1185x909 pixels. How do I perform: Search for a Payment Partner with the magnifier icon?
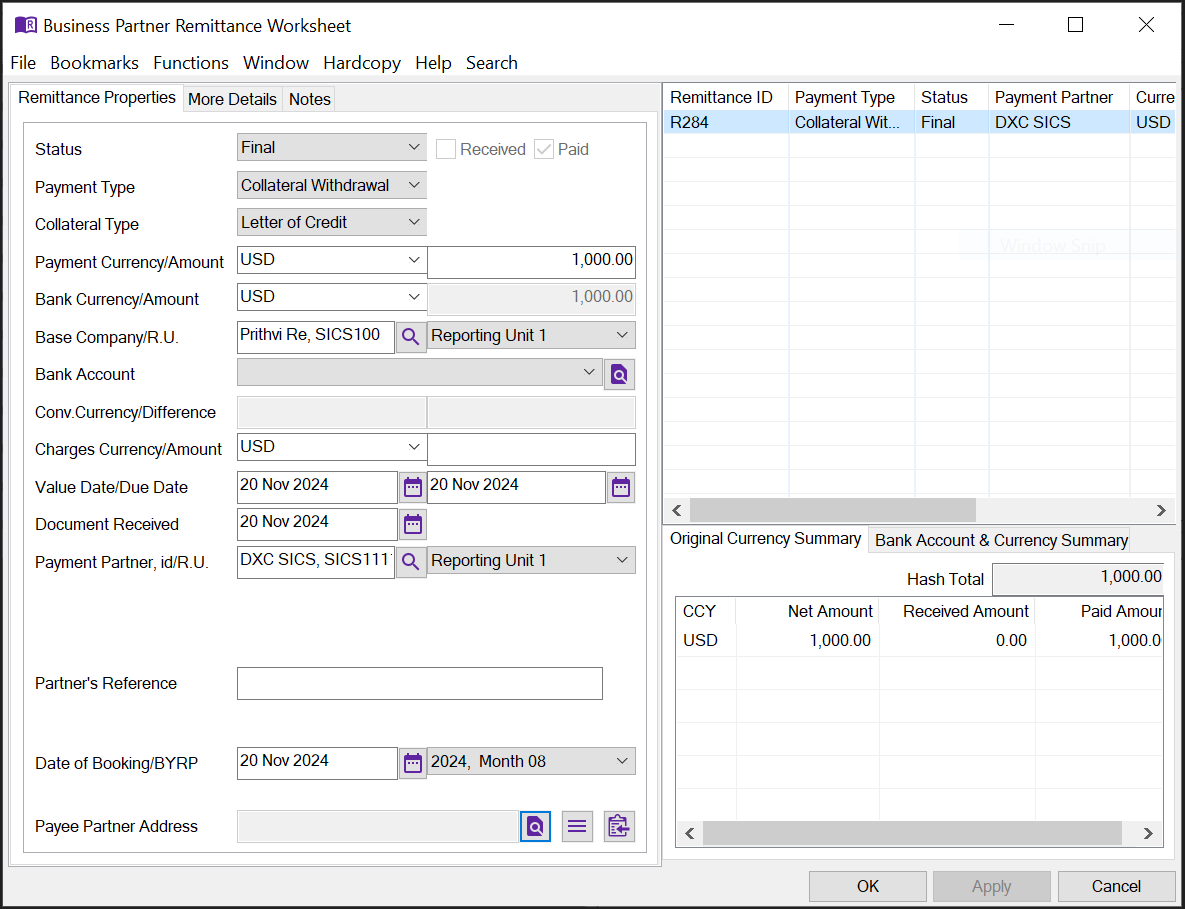coord(411,562)
